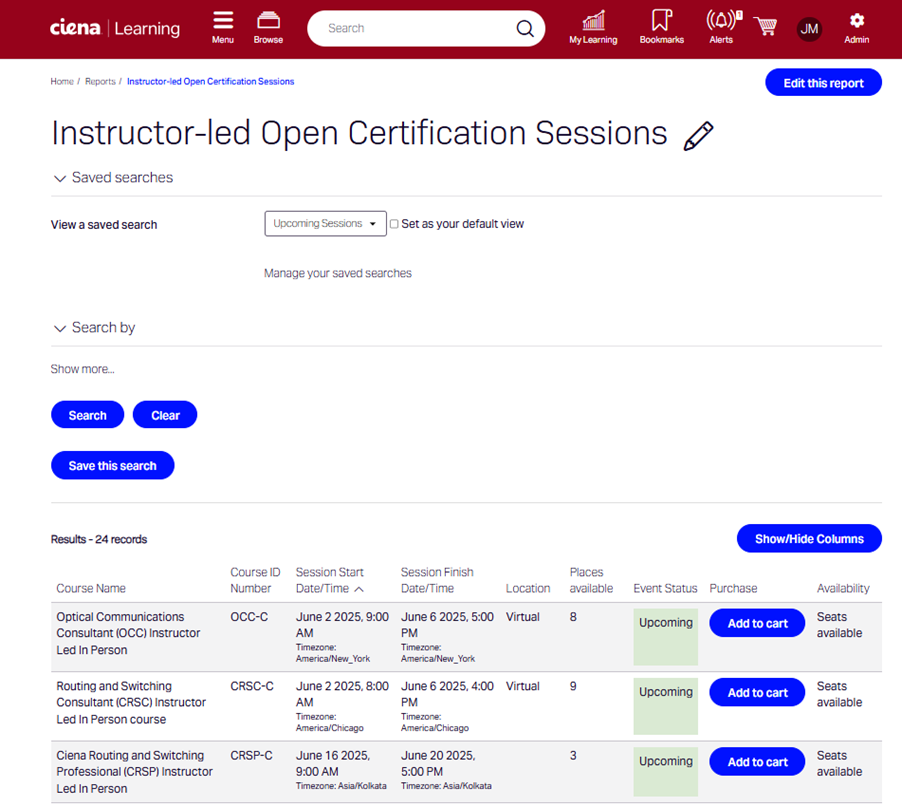Click the CRSP-C course ID cell
Viewport: 902px width, 807px height.
coord(251,755)
